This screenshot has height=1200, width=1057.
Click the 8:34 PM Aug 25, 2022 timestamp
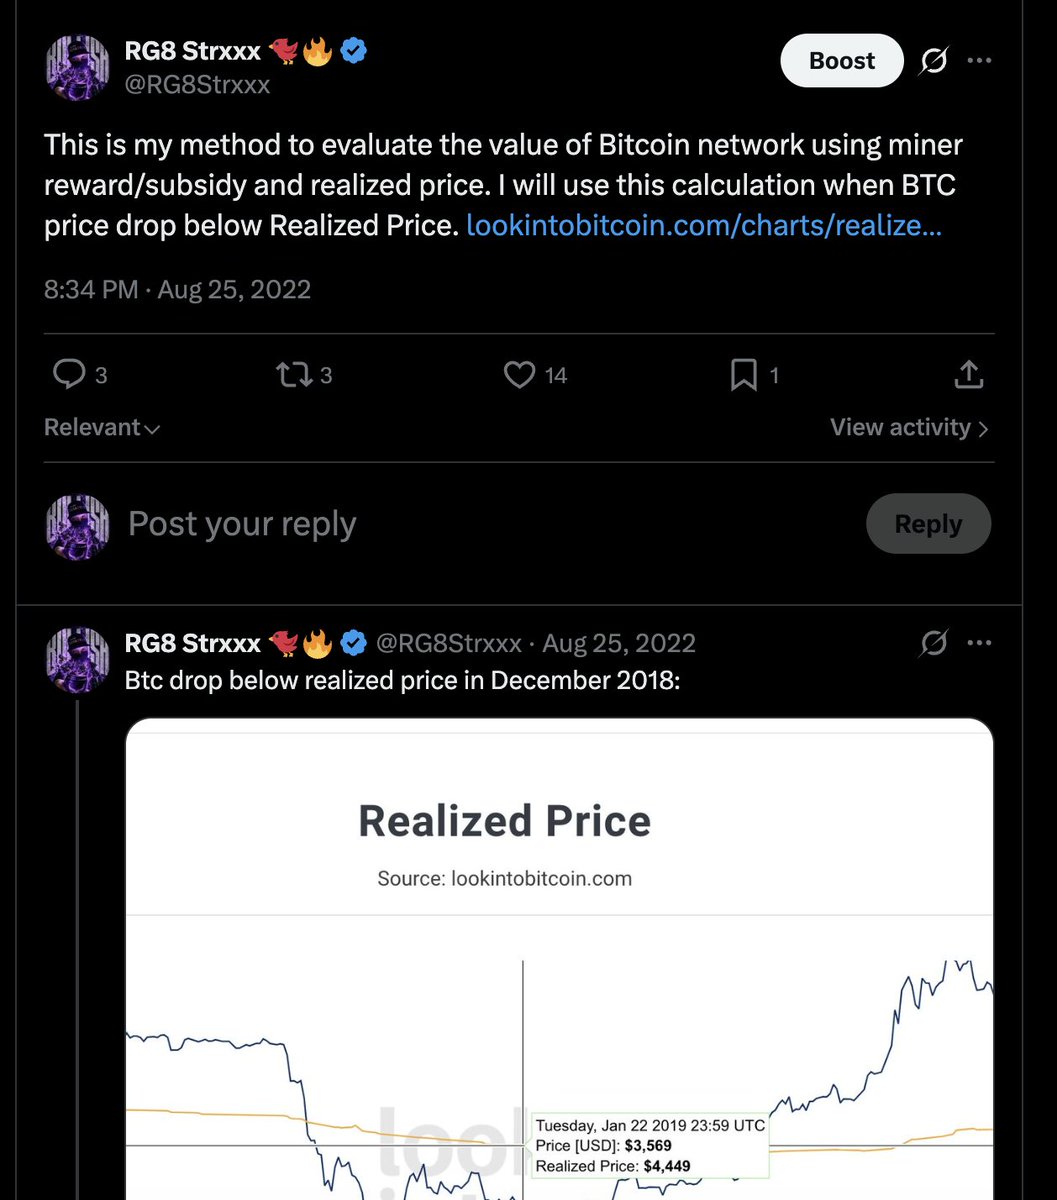tap(177, 290)
